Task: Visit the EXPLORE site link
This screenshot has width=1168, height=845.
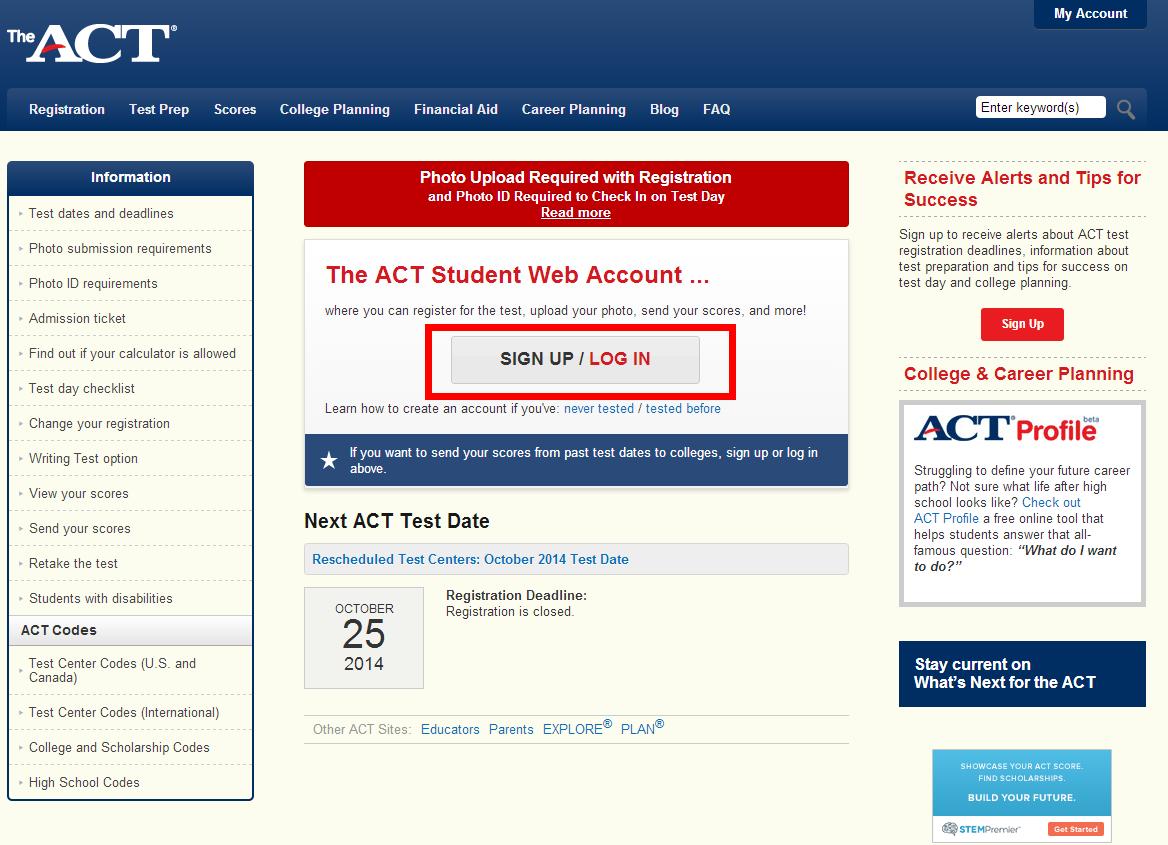Action: pos(577,728)
